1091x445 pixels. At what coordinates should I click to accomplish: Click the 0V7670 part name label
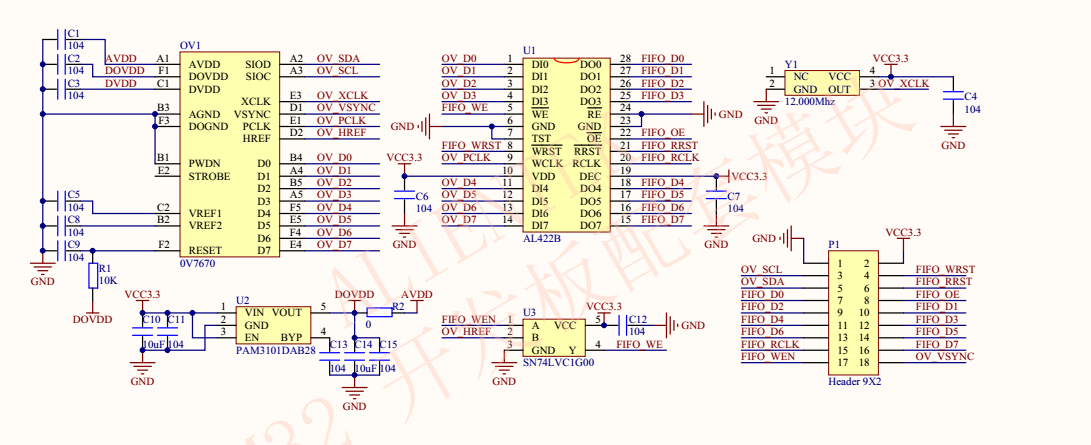197,264
